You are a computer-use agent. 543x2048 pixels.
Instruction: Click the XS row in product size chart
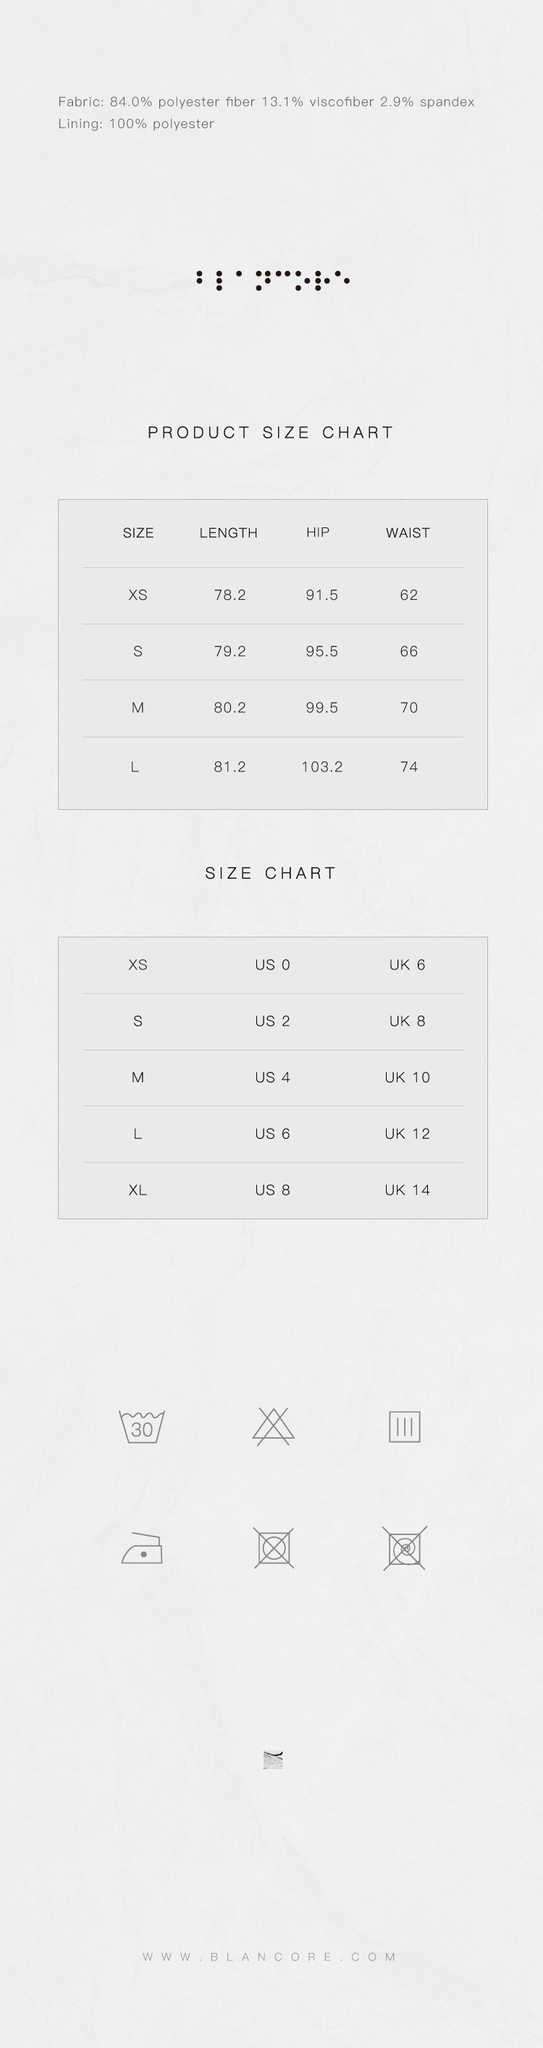tap(273, 595)
